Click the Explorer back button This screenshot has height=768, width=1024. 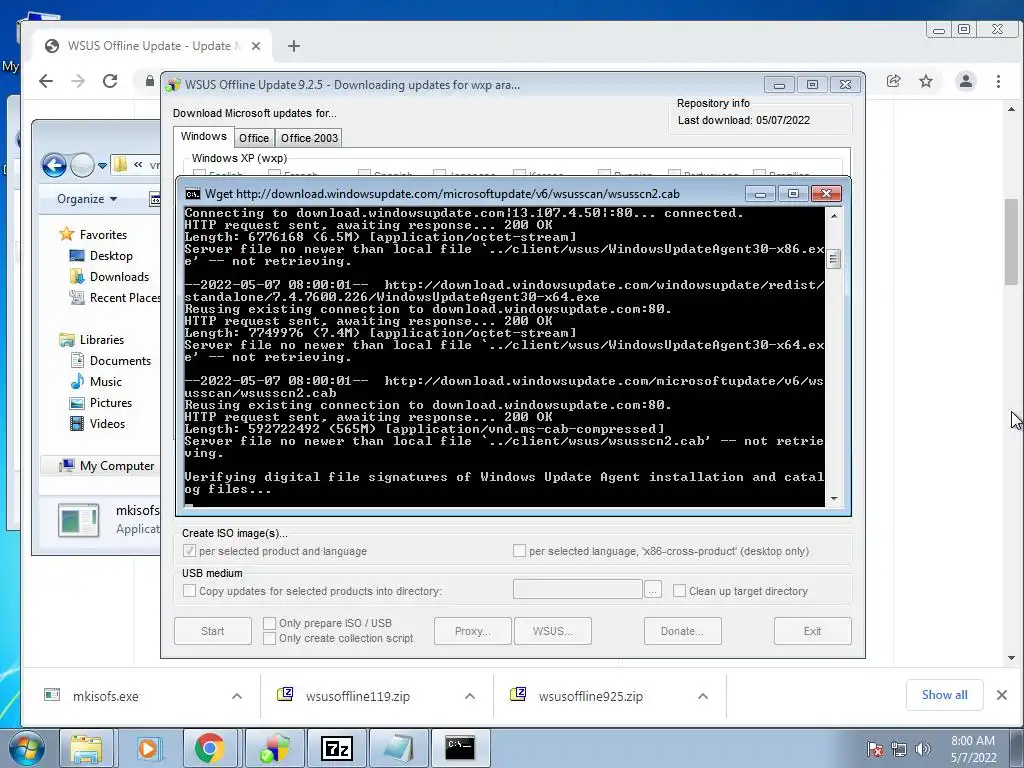tap(54, 165)
